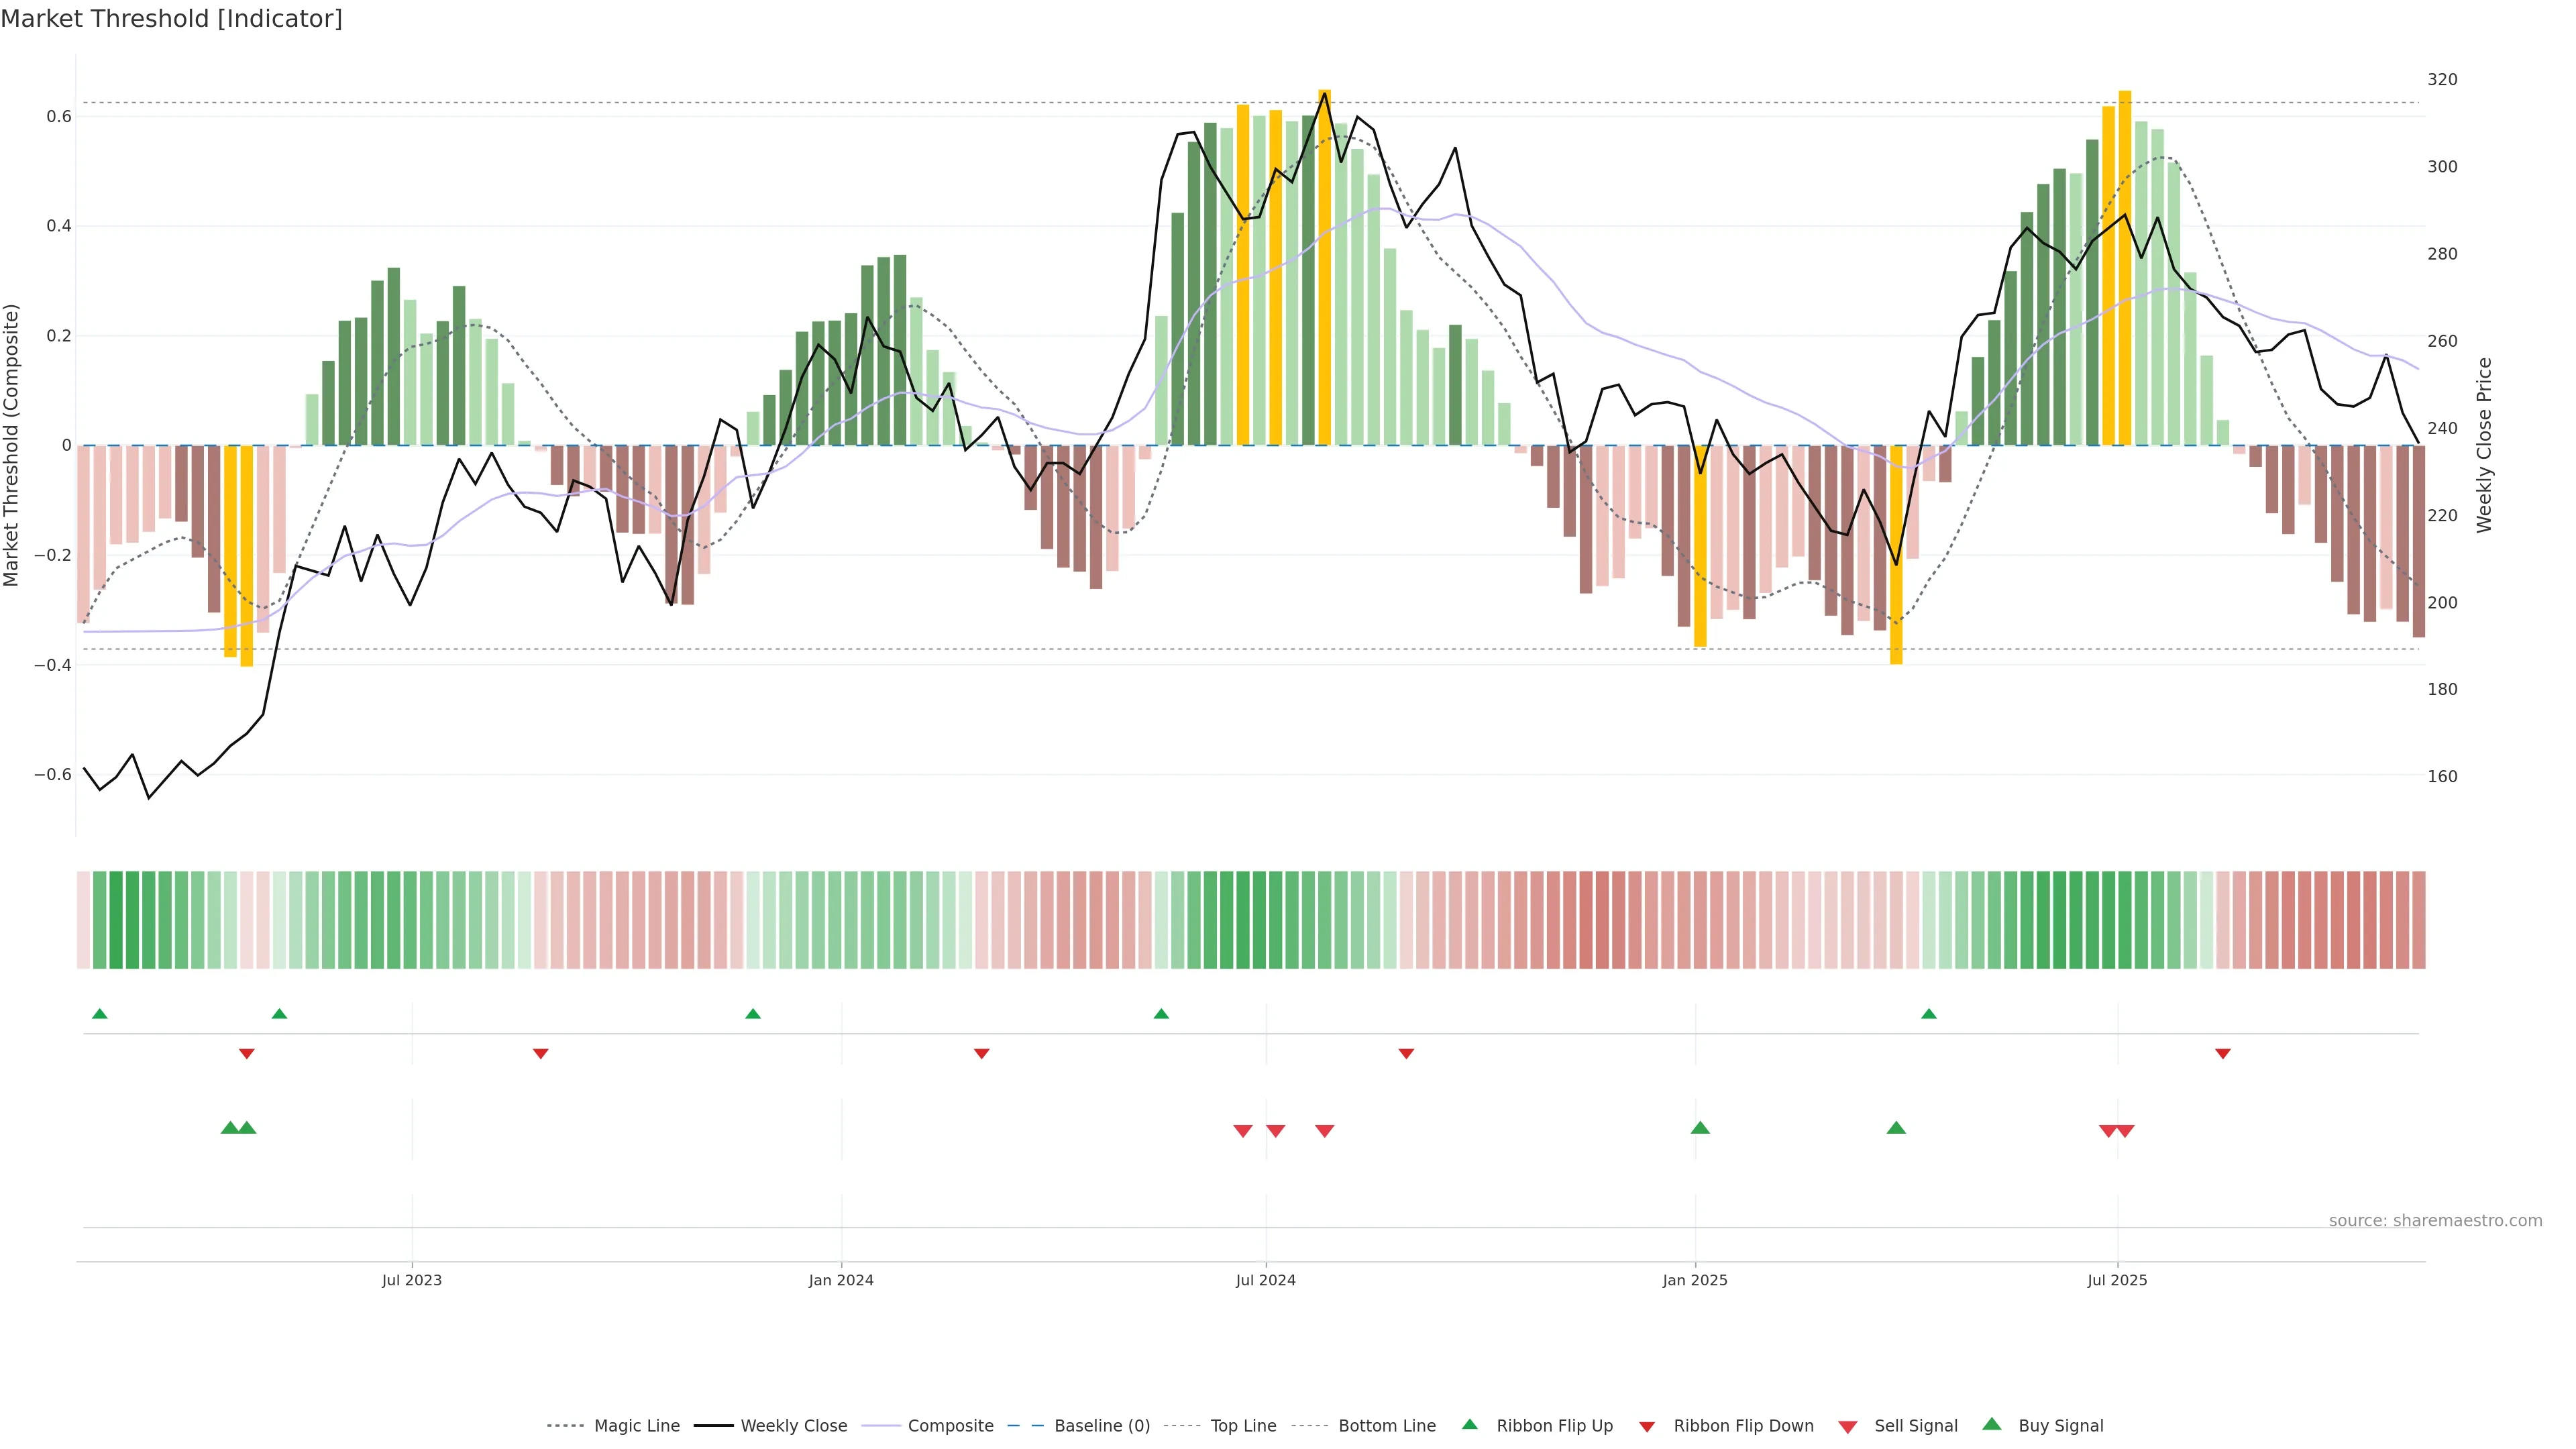Screen dimensions: 2576x1449
Task: Click the Jul 2024 x-axis label
Action: [x=1265, y=1280]
